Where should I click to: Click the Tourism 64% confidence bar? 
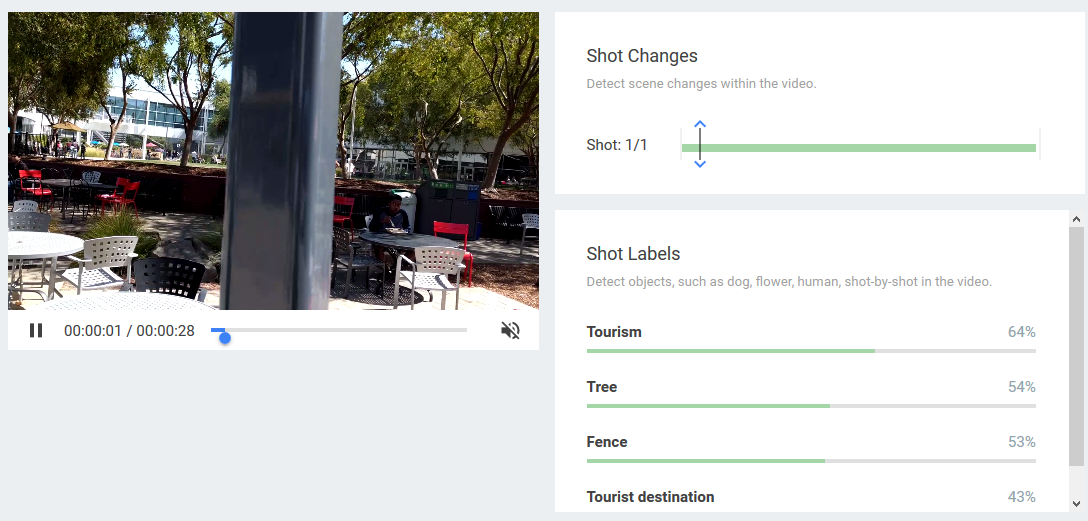click(x=810, y=351)
